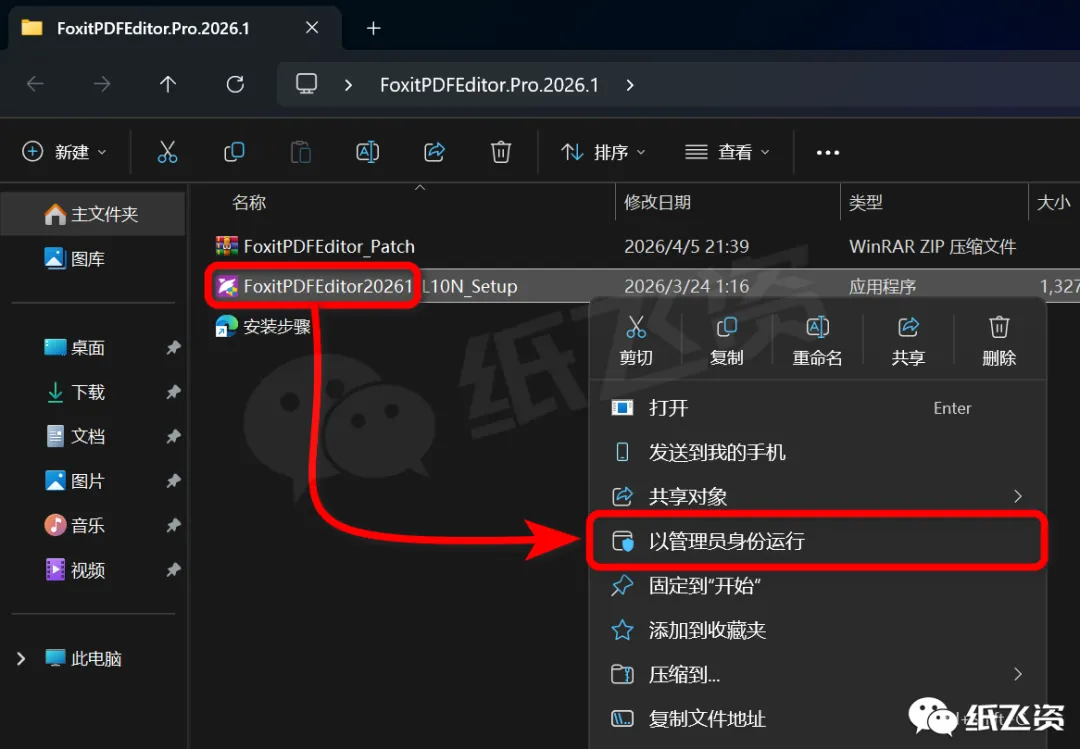Click the toolbar Paste clipboard icon
Viewport: 1080px width, 749px height.
300,152
